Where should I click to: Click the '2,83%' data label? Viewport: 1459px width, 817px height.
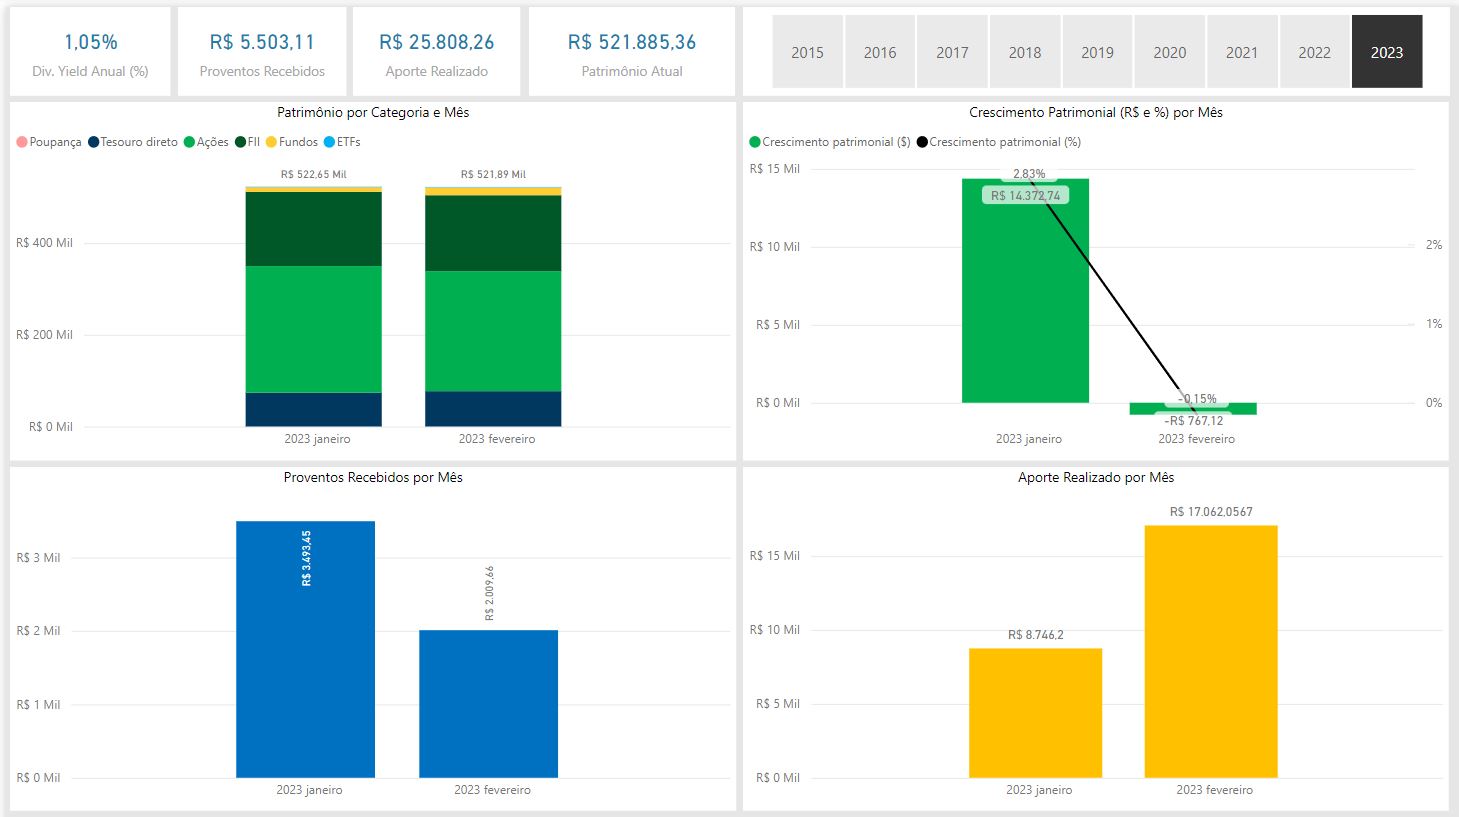1029,174
